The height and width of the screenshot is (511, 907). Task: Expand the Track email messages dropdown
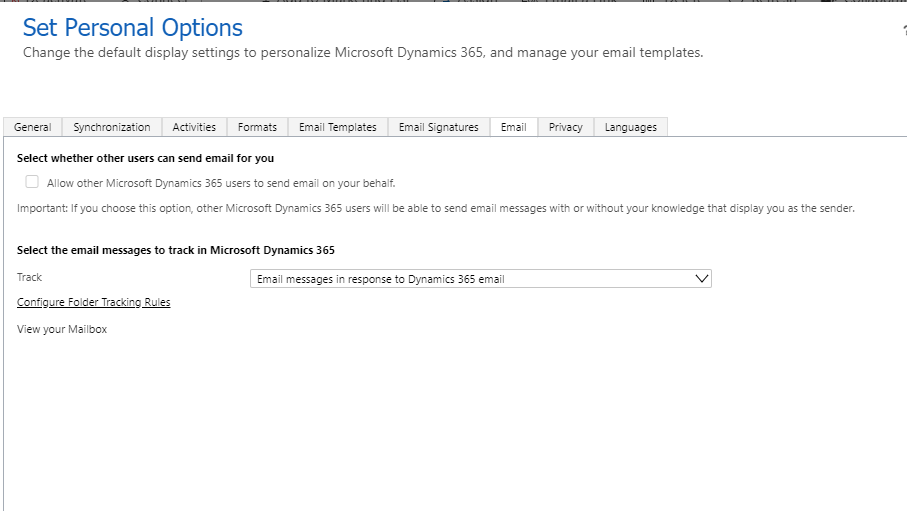point(481,278)
